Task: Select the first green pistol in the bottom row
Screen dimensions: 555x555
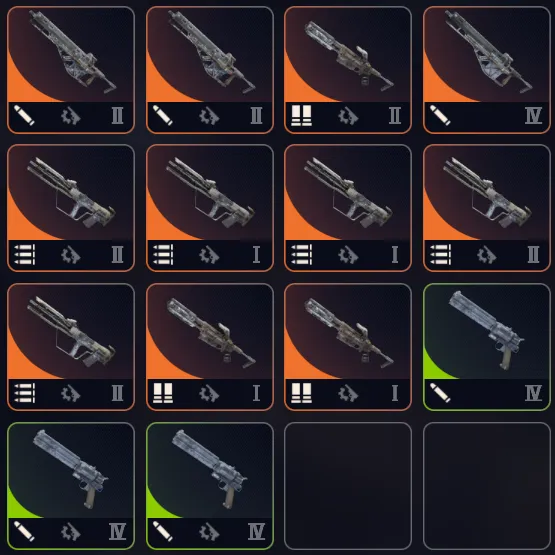Action: tap(71, 486)
